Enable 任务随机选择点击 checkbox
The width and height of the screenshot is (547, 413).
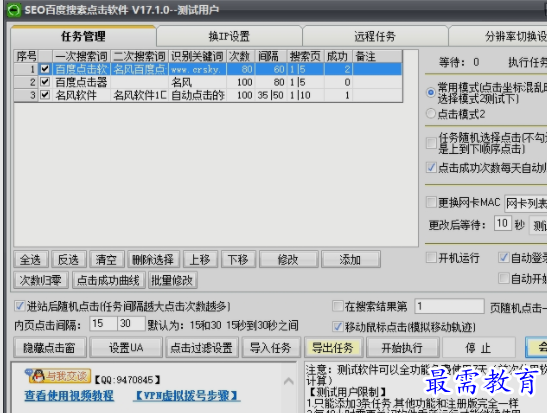click(431, 143)
